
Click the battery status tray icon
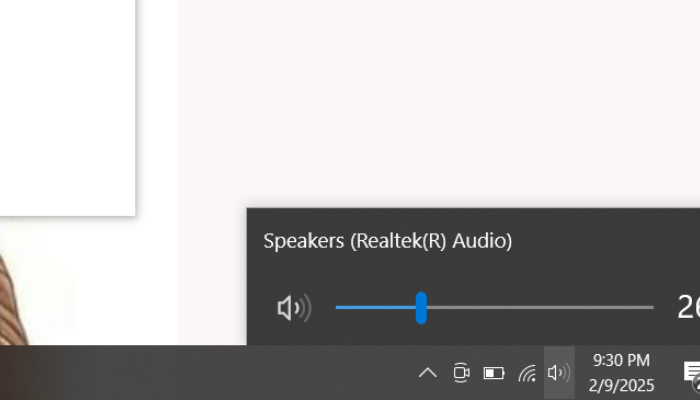[x=494, y=373]
